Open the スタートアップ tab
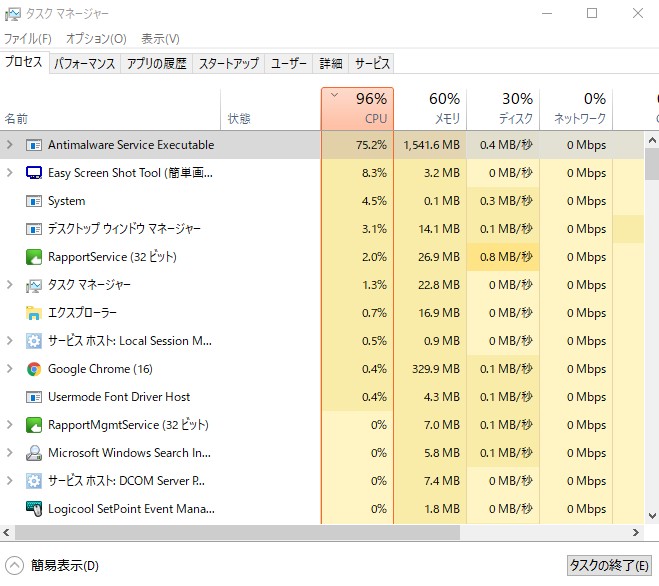 coord(229,64)
